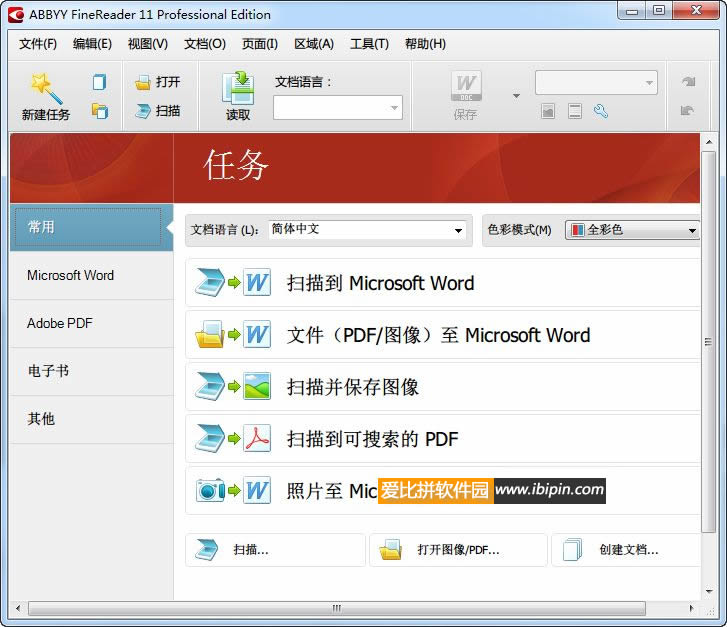Screen dimensions: 727x627
Task: Open the 帮助(H) menu
Action: (x=425, y=44)
